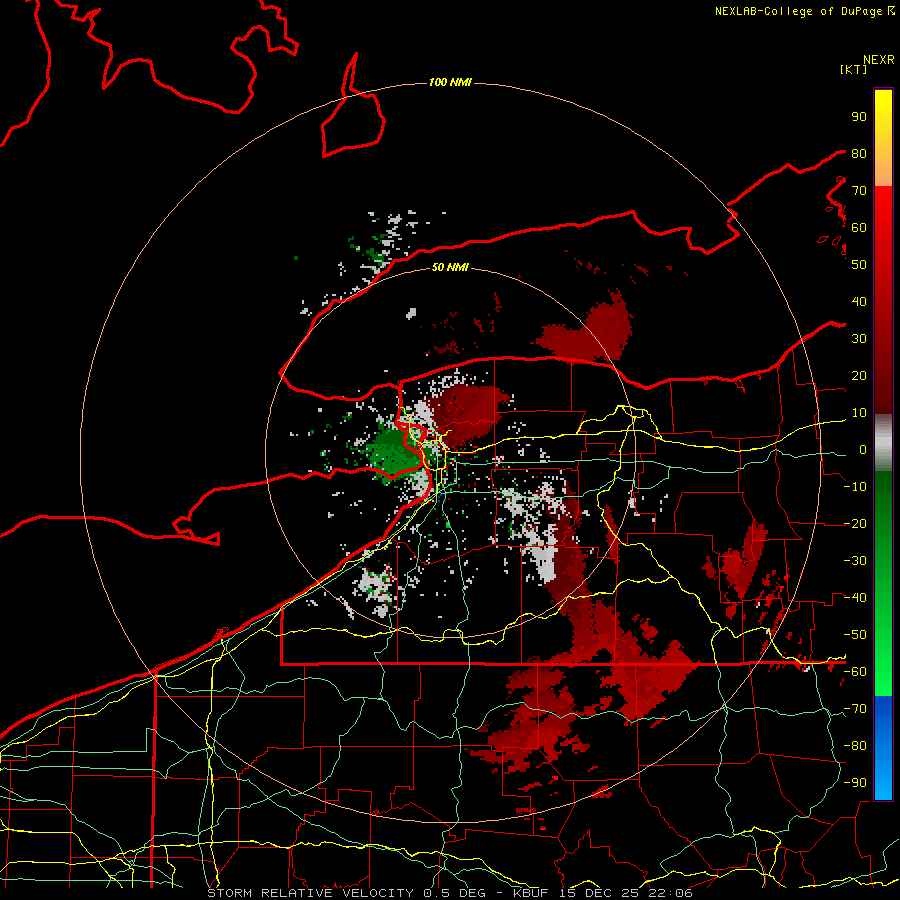Click the 80 value on the velocity scale
The height and width of the screenshot is (900, 900).
pyautogui.click(x=859, y=153)
